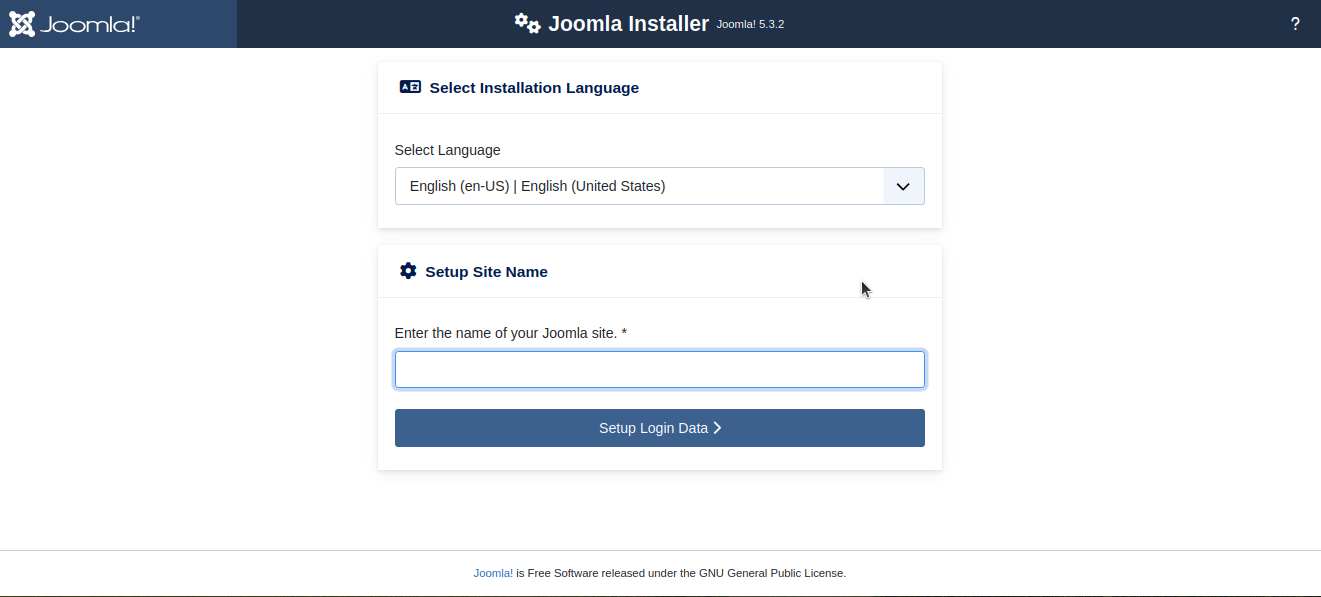Screen dimensions: 1321x597
Task: Click the Select Language field label
Action: (x=447, y=150)
